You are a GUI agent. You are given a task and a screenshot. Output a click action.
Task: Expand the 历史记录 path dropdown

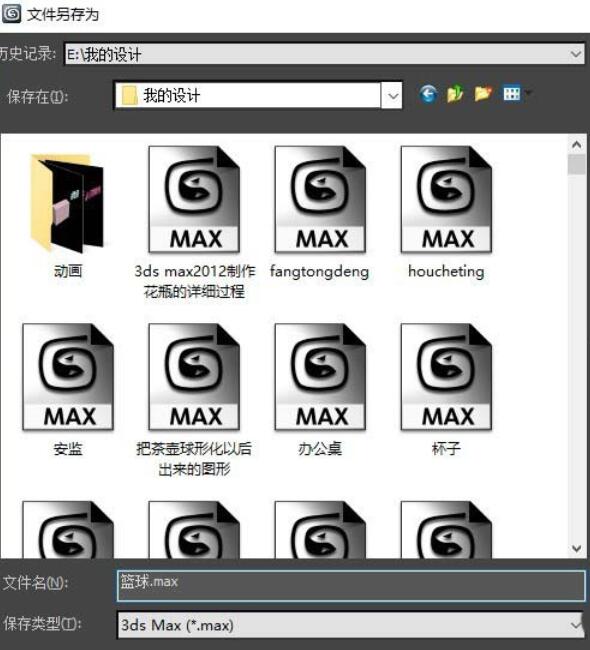point(575,54)
